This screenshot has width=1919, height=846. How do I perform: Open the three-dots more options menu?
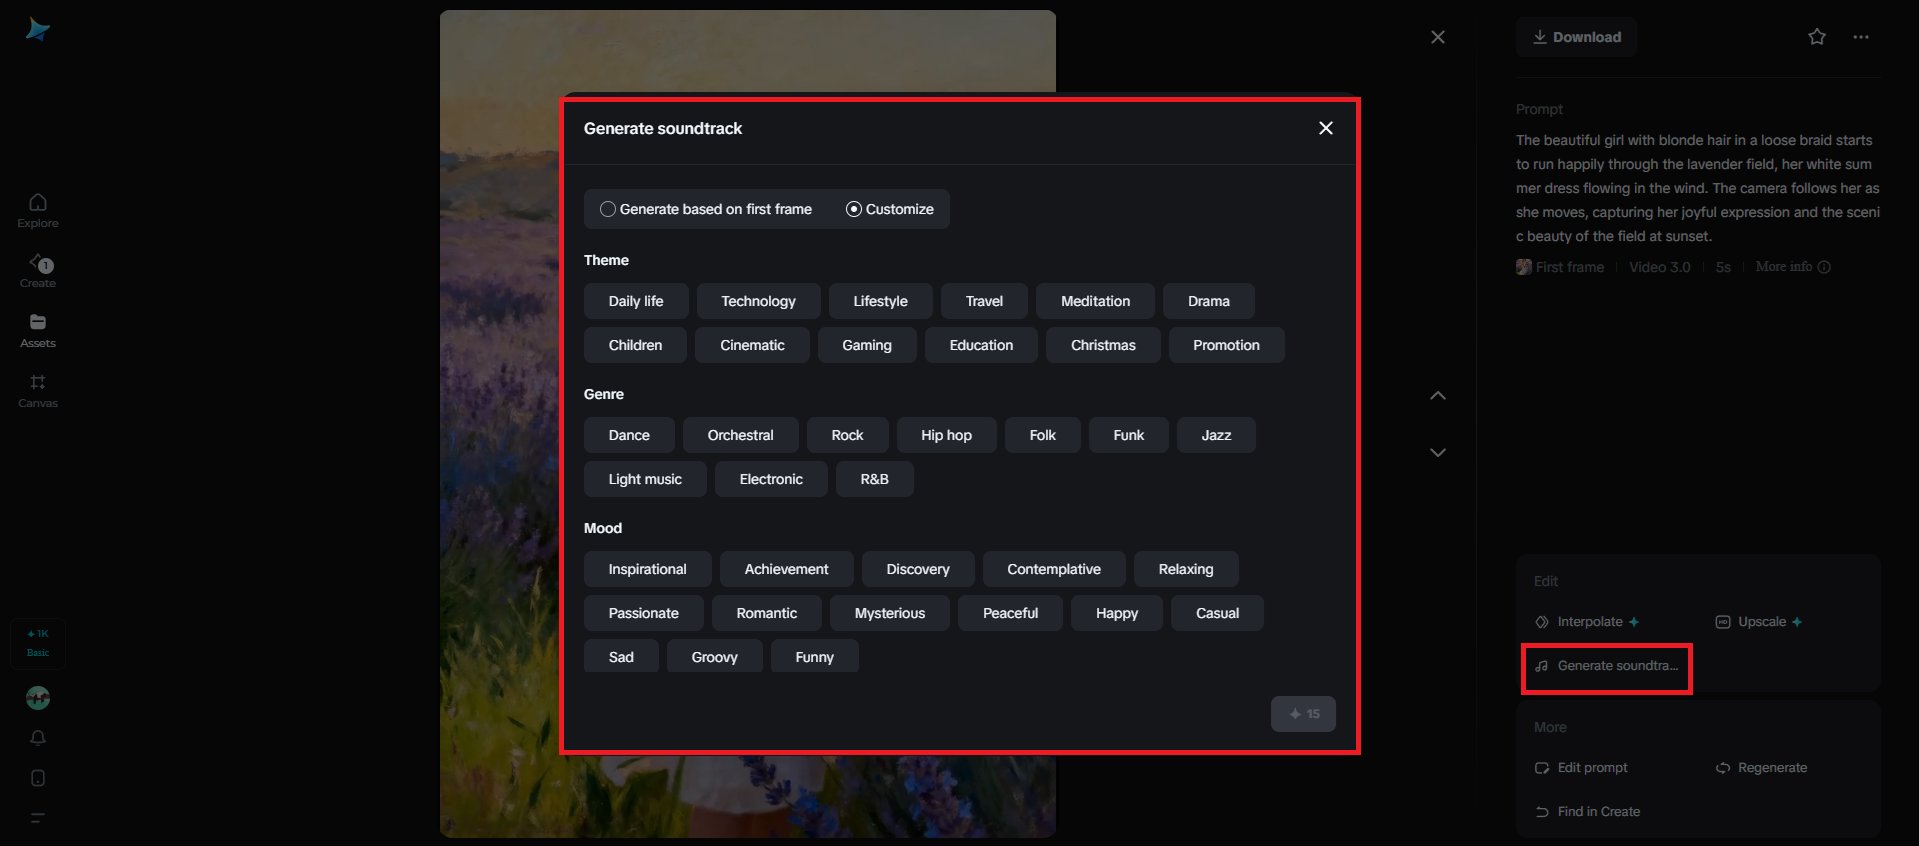(1861, 37)
